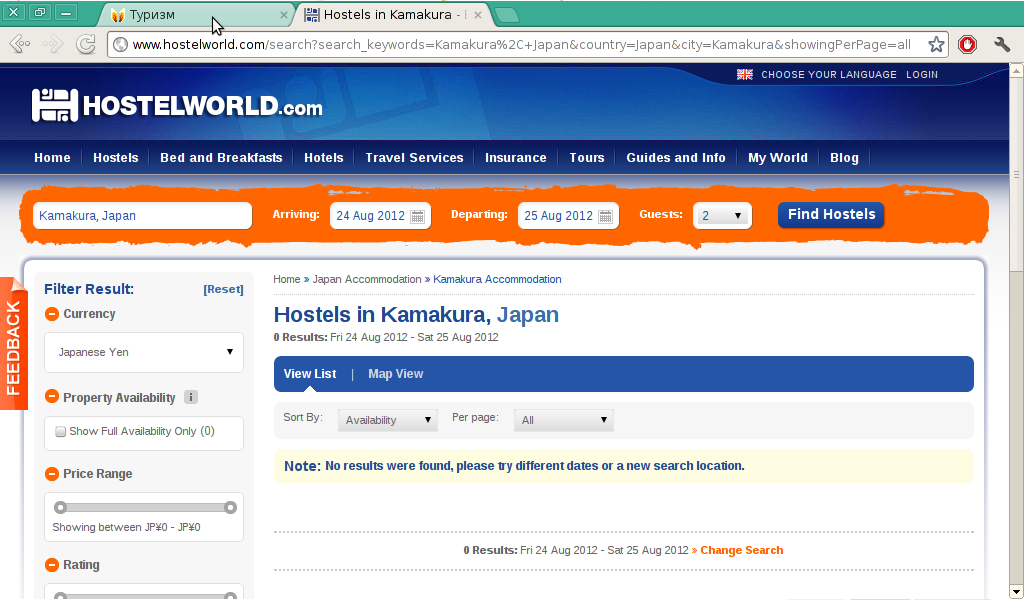Viewport: 1024px width, 600px height.
Task: Collapse the Currency filter section
Action: (x=52, y=314)
